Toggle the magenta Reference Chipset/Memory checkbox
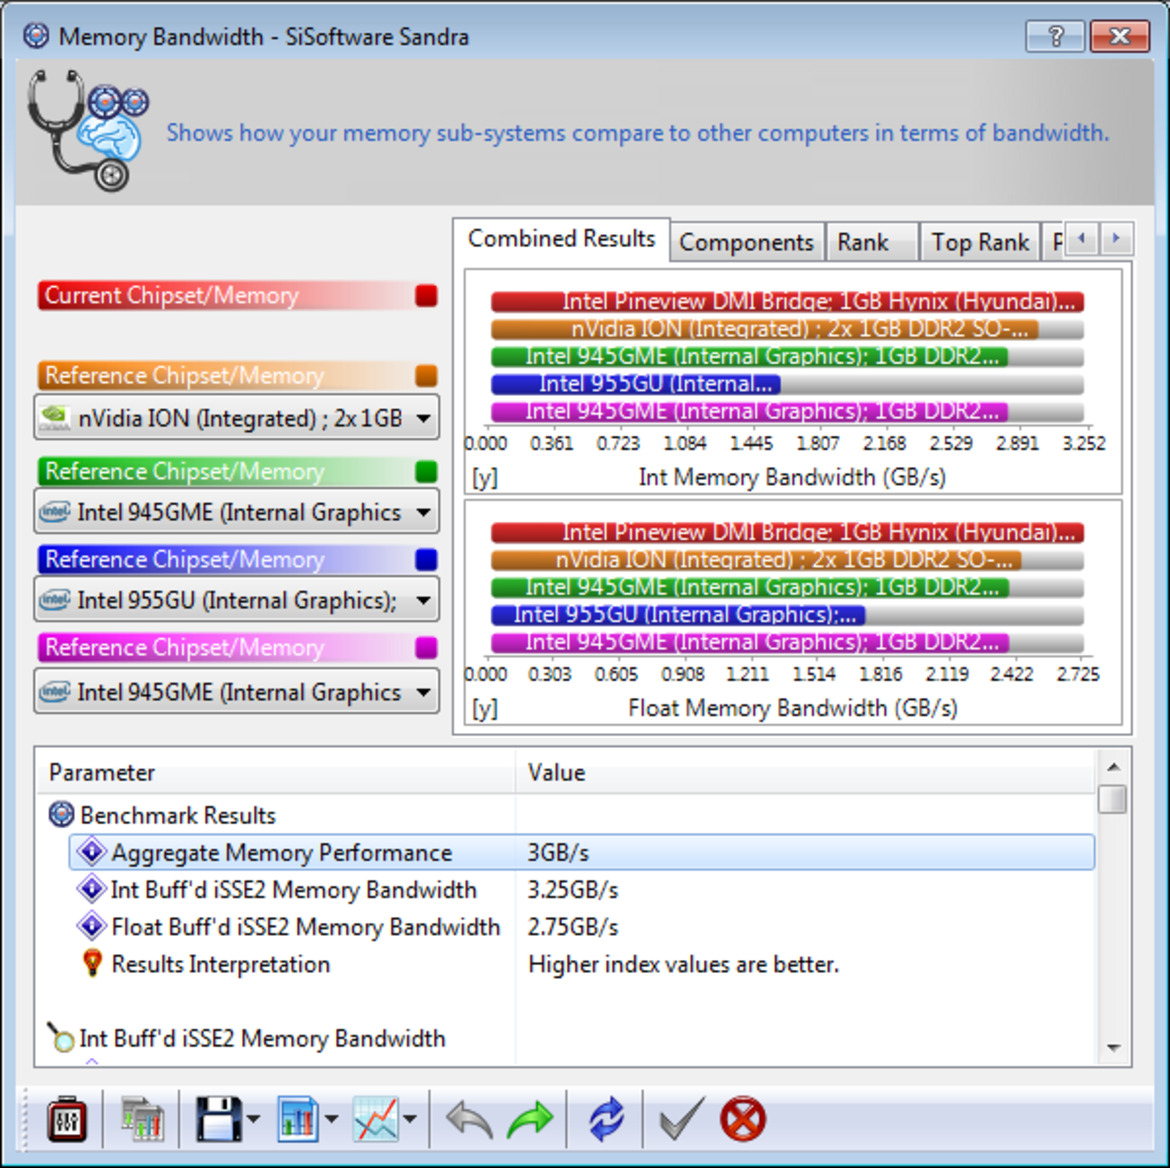The height and width of the screenshot is (1168, 1170). coord(426,648)
